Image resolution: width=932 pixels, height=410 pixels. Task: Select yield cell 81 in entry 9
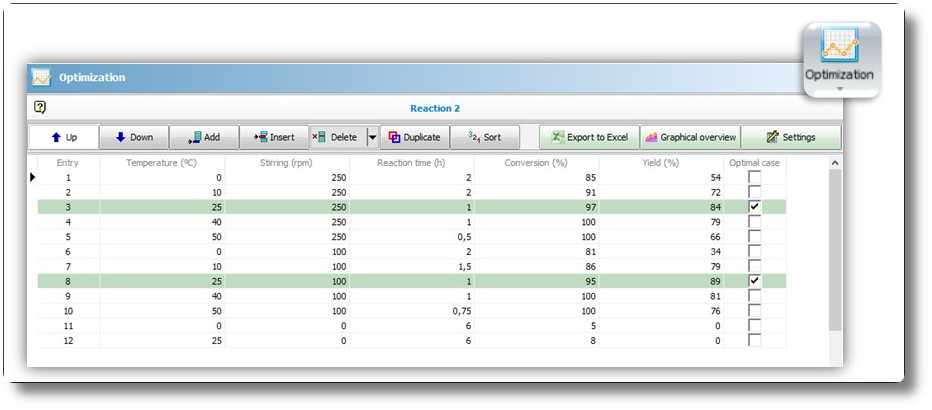click(x=662, y=295)
